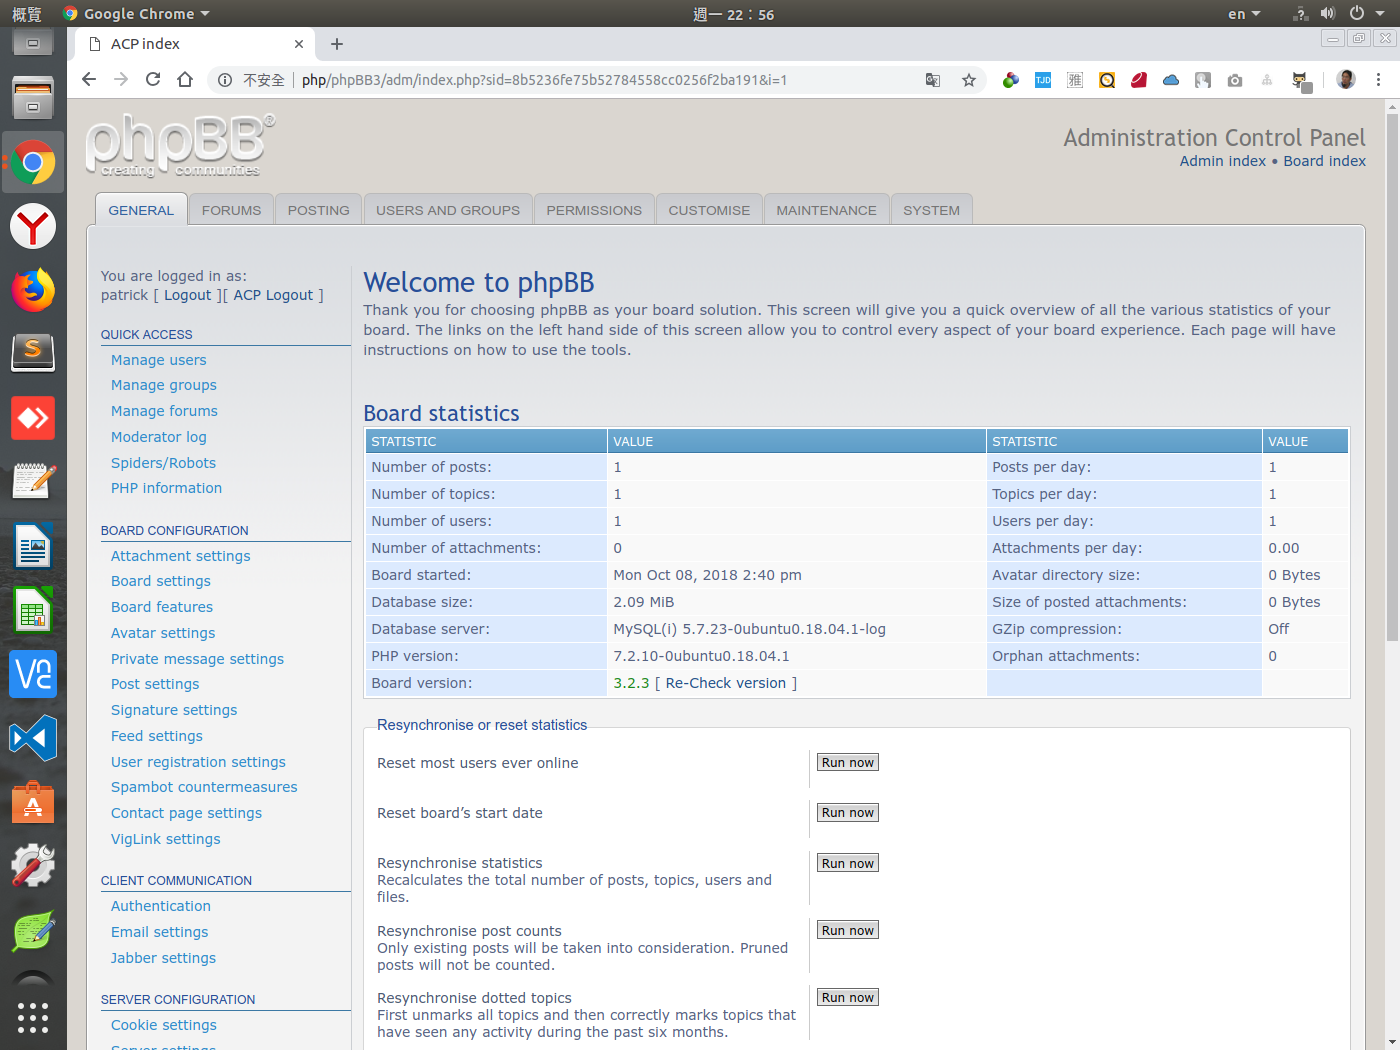Screen dimensions: 1400x1050
Task: Open Email settings link
Action: click(x=160, y=932)
